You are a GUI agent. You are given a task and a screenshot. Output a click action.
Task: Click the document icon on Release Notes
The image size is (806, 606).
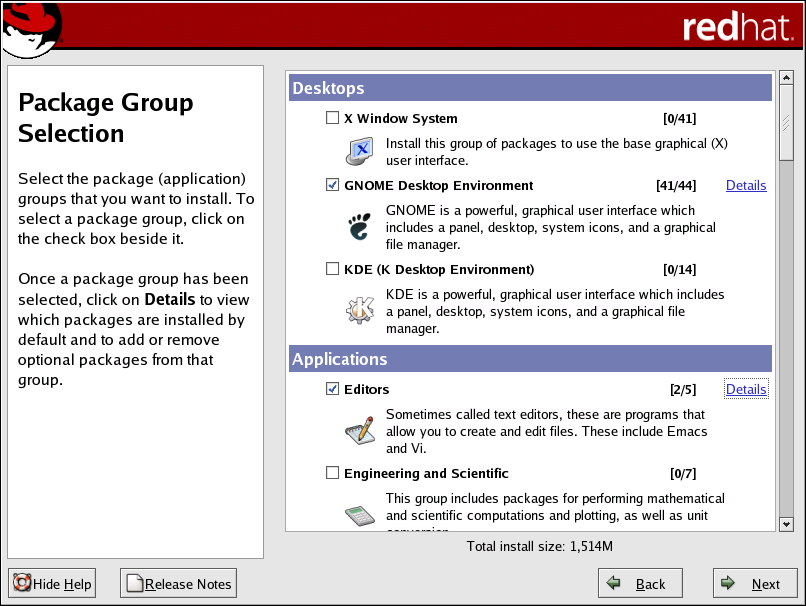point(134,584)
